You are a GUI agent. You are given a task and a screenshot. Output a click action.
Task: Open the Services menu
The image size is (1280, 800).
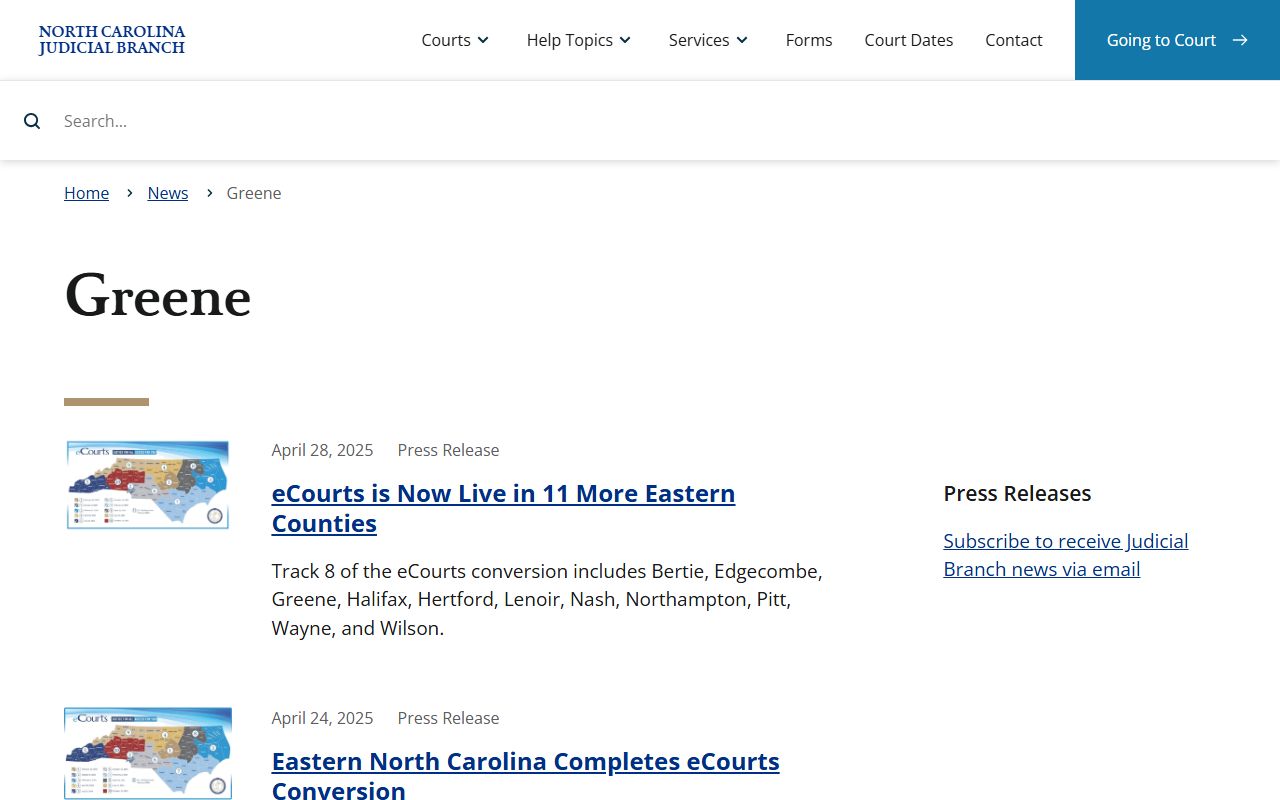click(708, 40)
